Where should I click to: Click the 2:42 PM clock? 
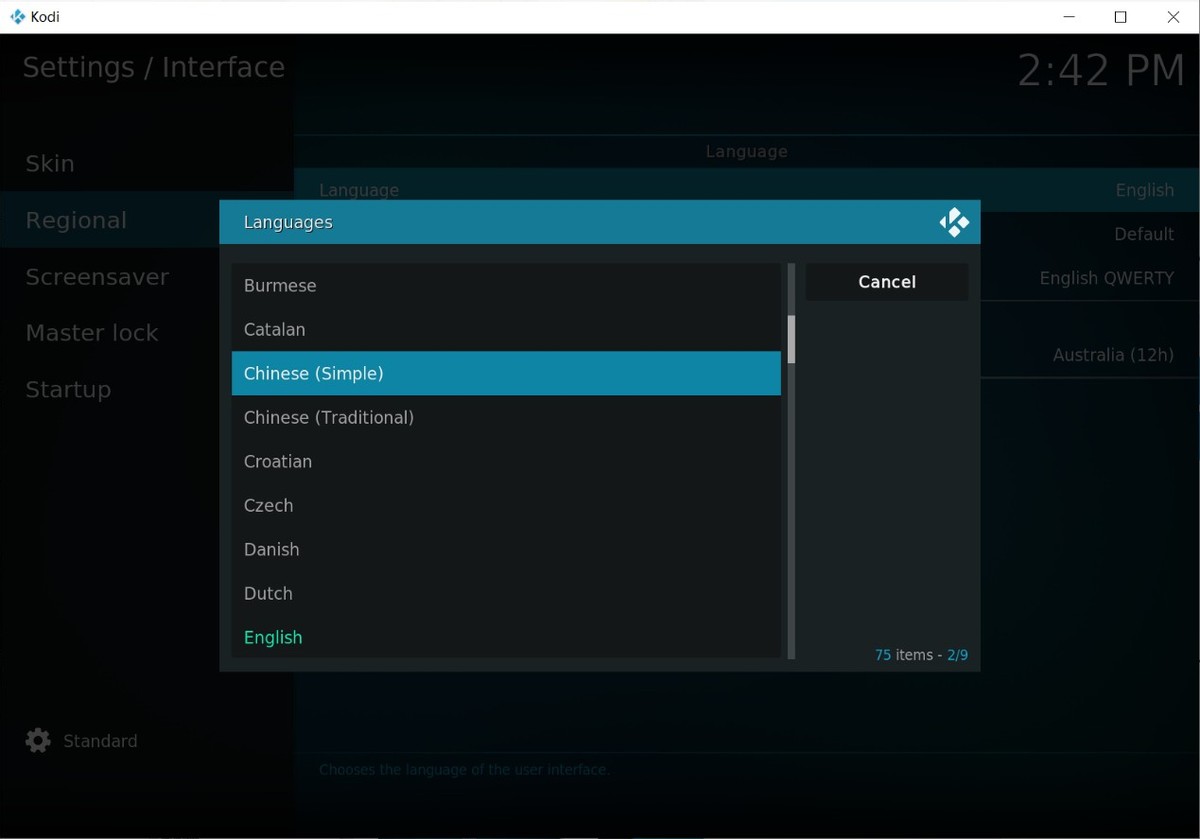[x=1101, y=71]
